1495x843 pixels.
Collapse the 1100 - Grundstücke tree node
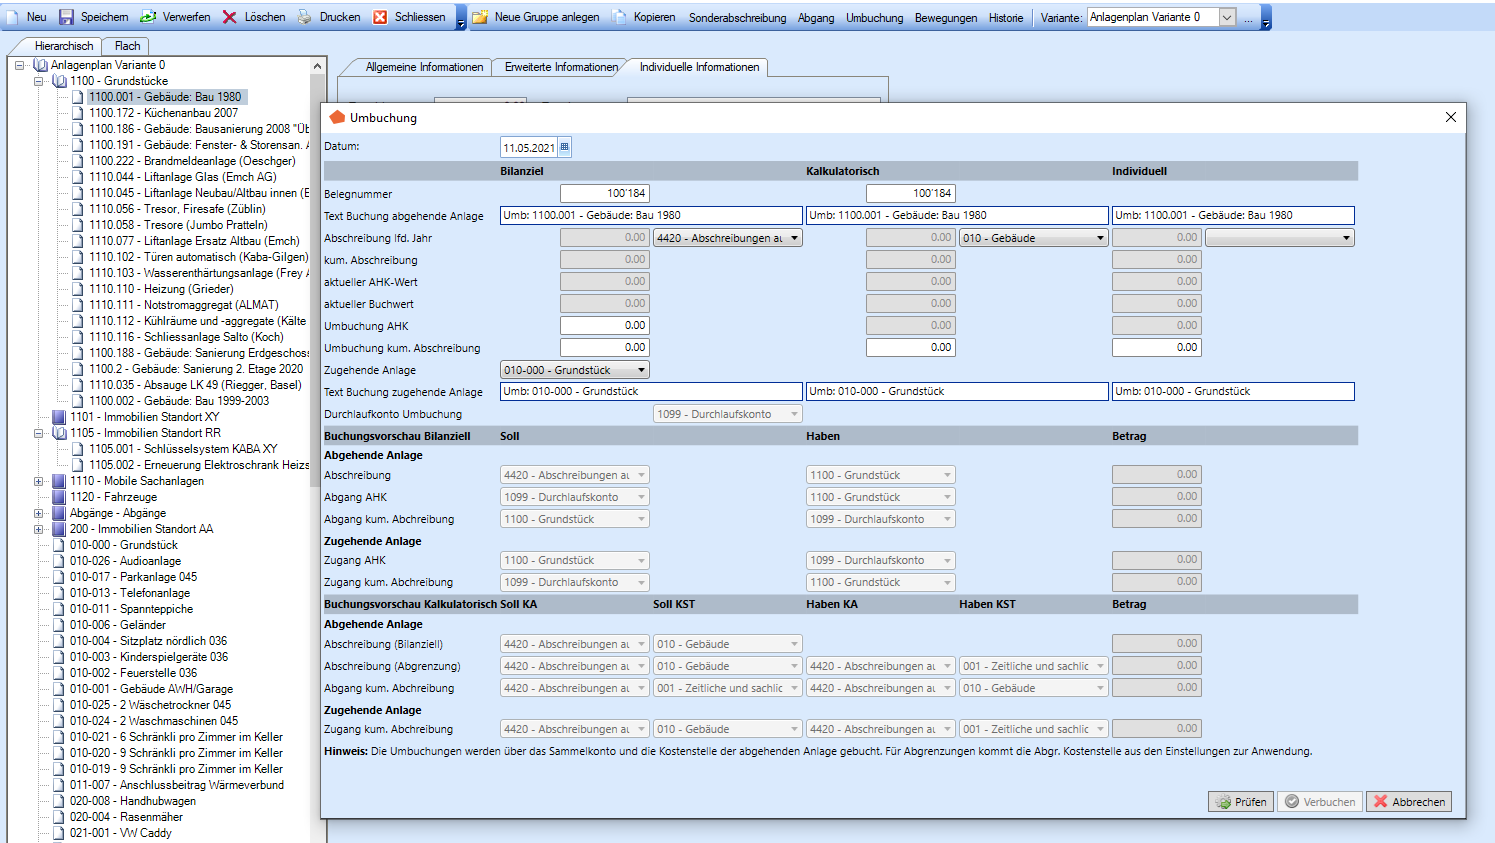click(x=39, y=81)
